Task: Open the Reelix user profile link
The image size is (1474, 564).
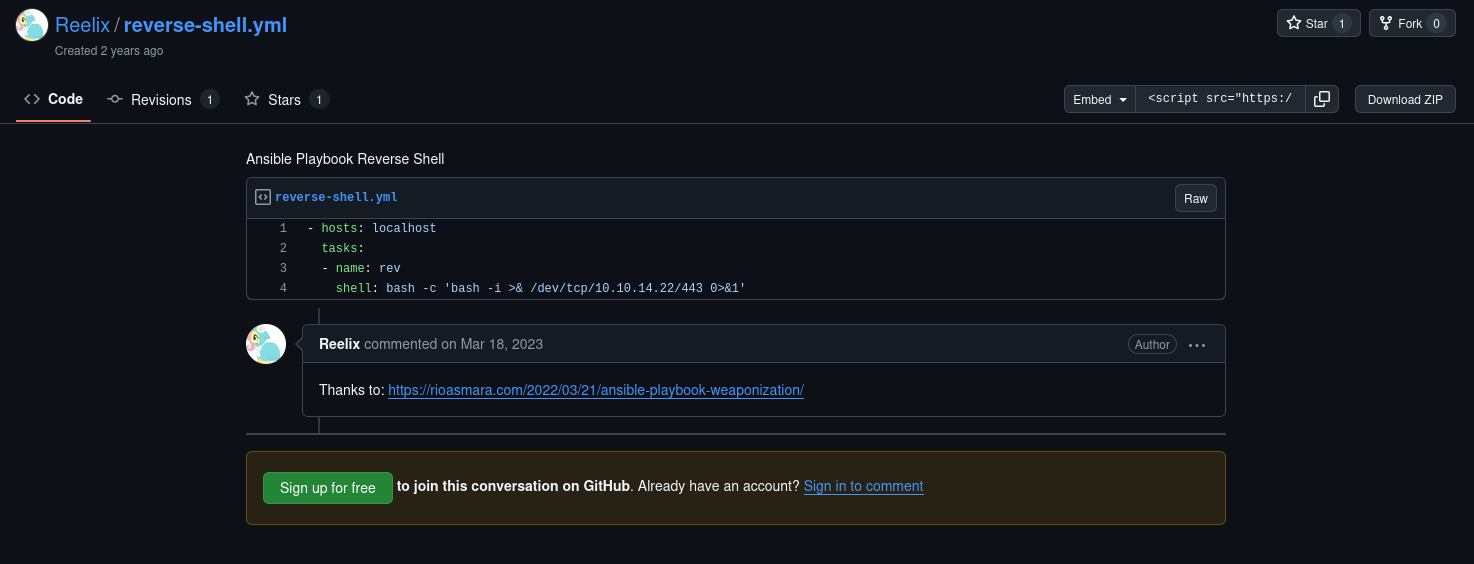Action: 82,25
